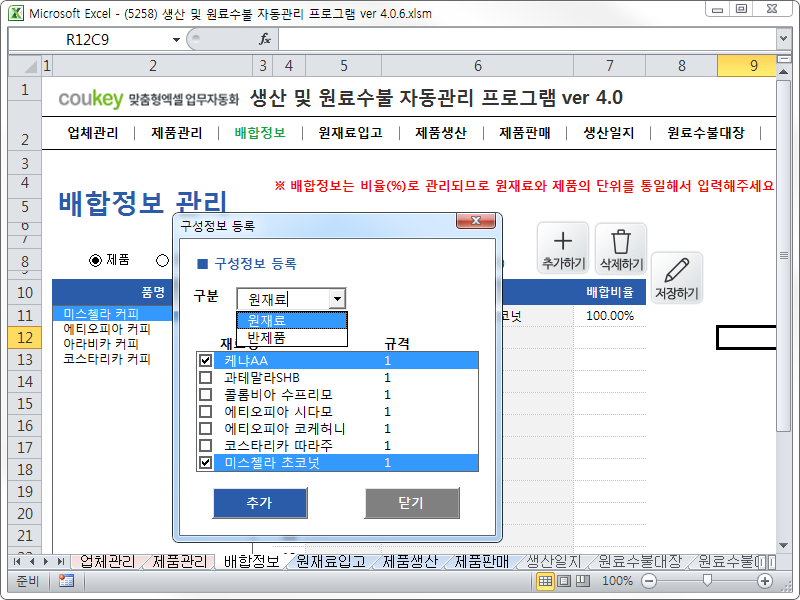Image resolution: width=800 pixels, height=600 pixels.
Task: Click the 추가 button in dialog
Action: pyautogui.click(x=260, y=503)
